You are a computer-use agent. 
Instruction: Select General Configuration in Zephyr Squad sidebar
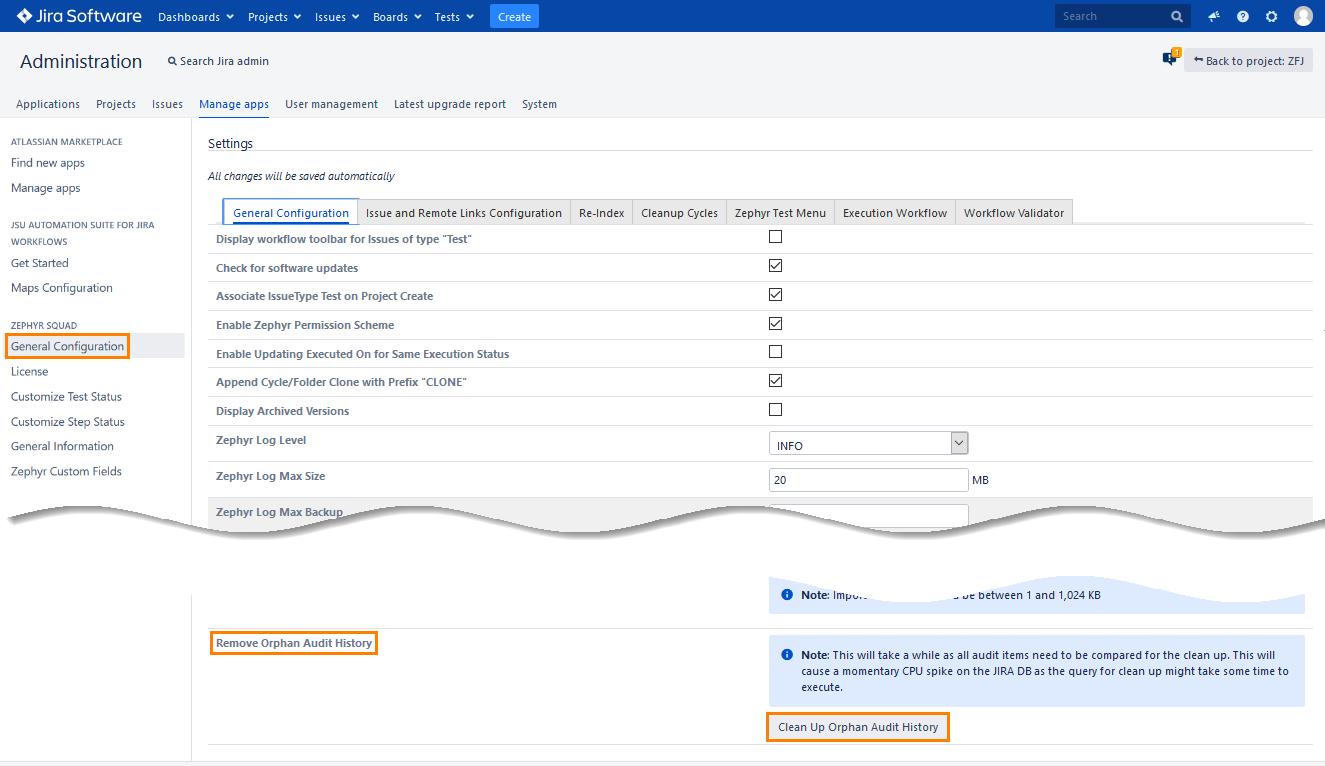pyautogui.click(x=68, y=346)
